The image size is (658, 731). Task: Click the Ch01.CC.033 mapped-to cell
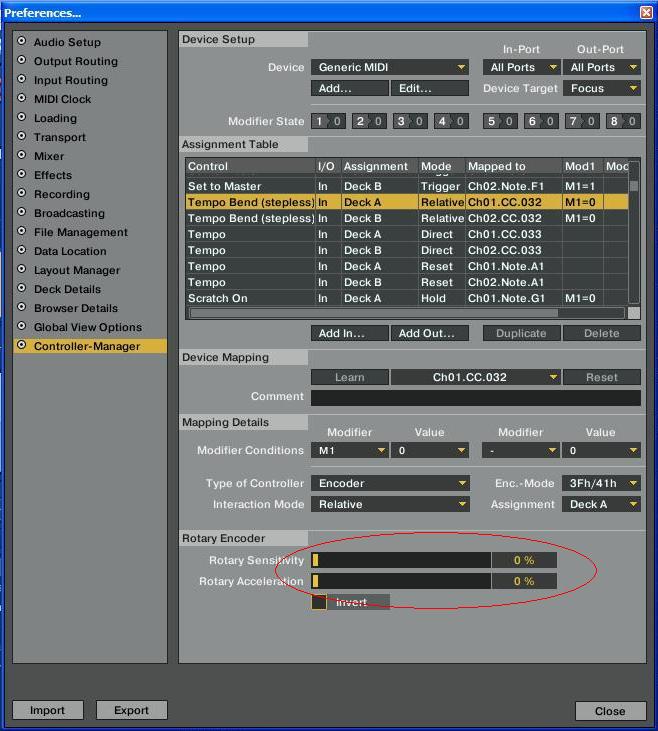tap(513, 234)
